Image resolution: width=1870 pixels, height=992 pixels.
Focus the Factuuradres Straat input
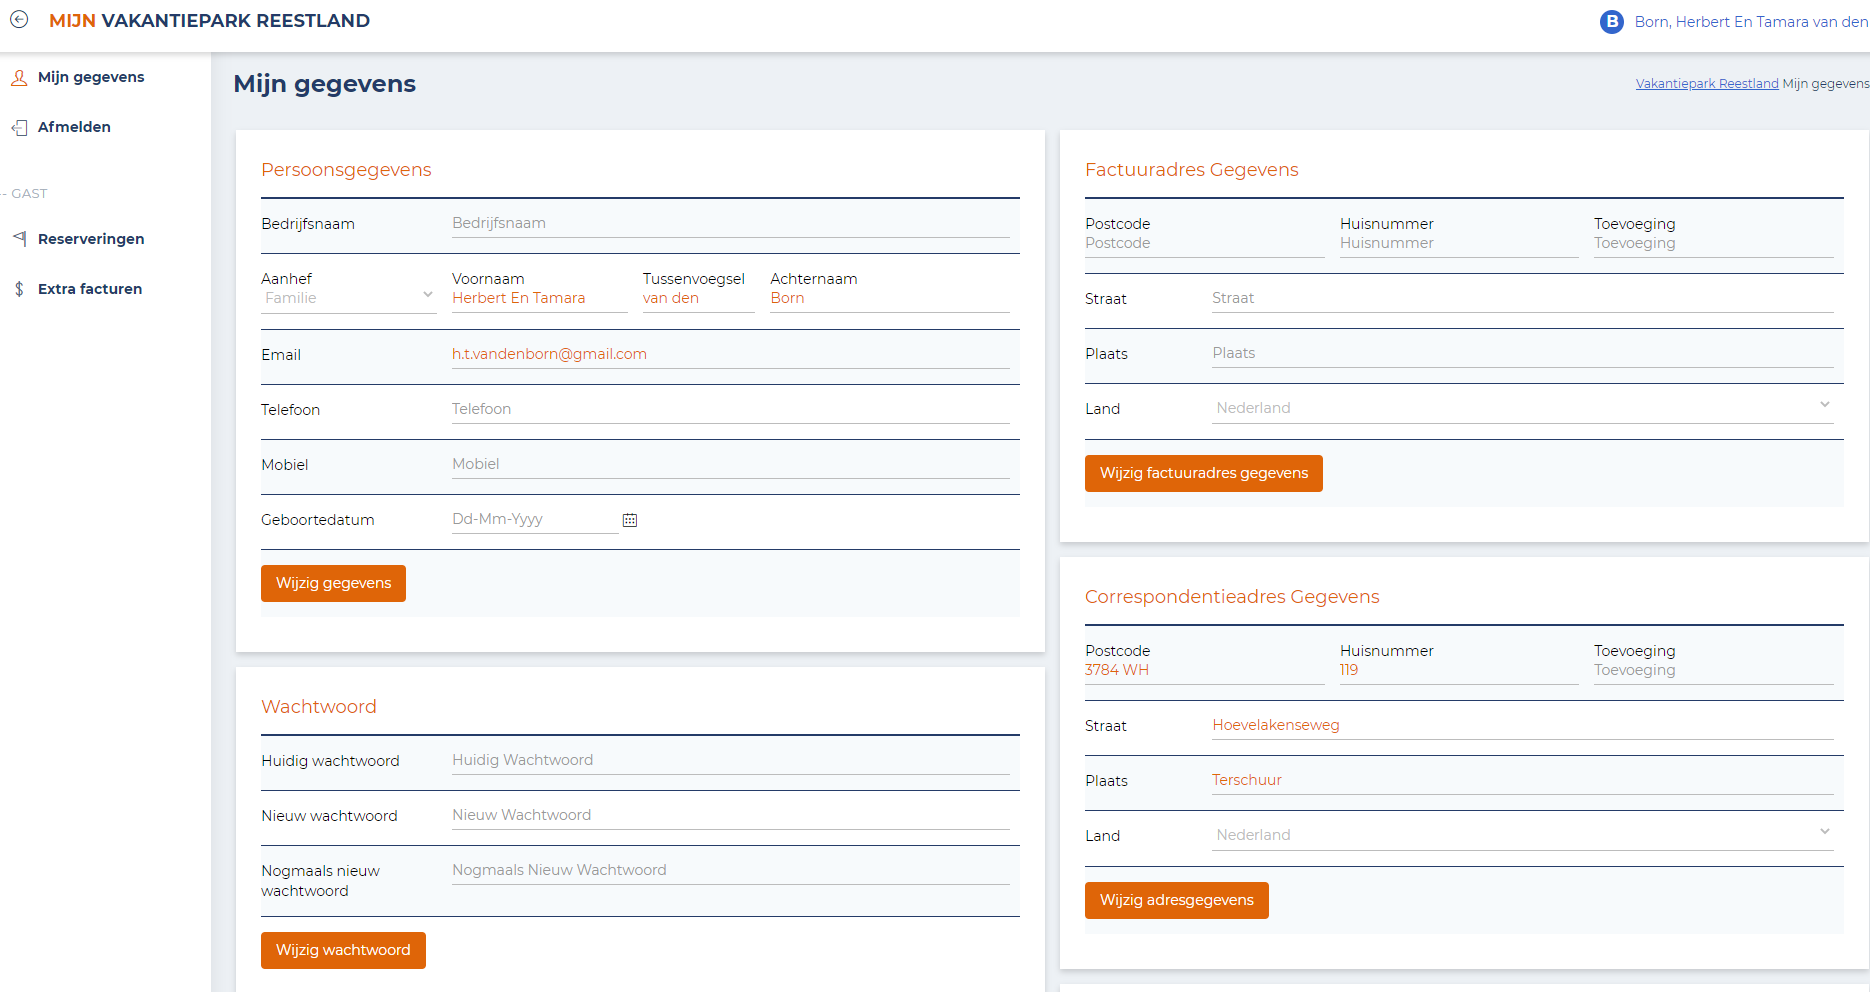(1522, 299)
